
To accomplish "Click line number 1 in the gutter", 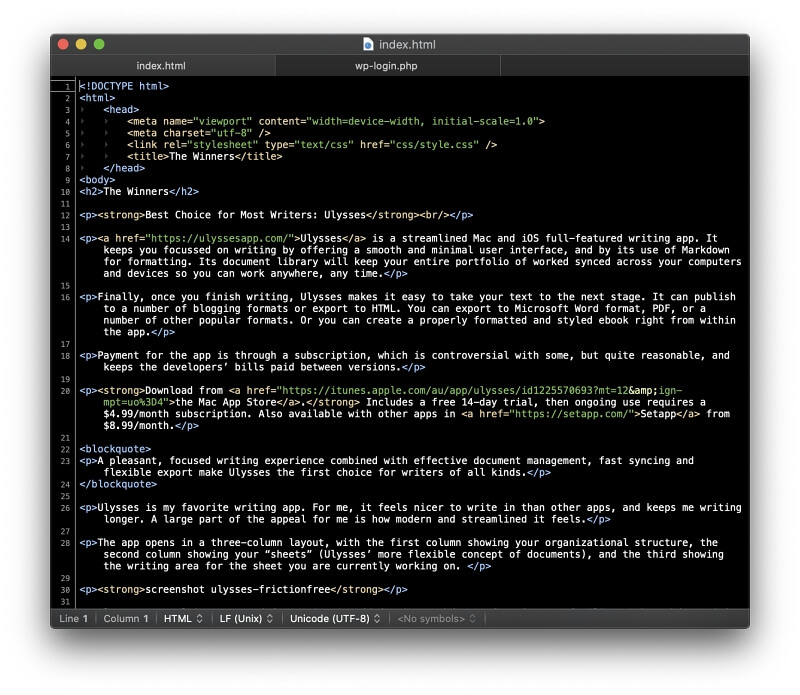I will click(67, 87).
